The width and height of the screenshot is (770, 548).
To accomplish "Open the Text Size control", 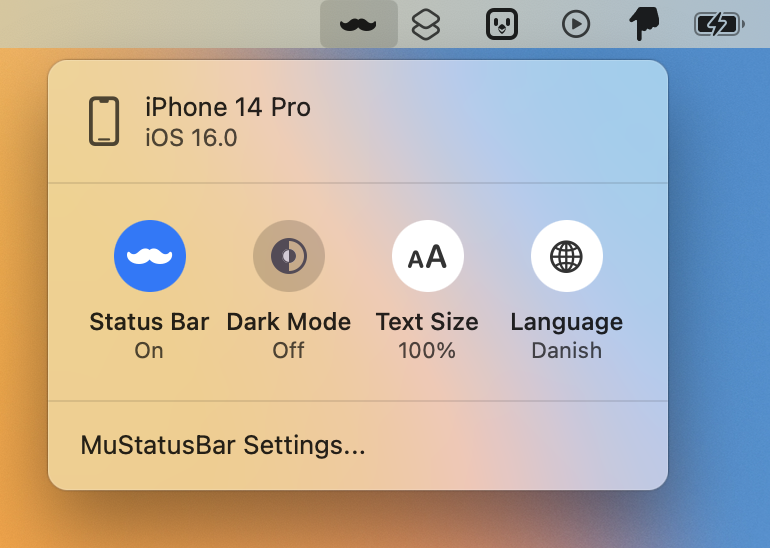I will pos(428,256).
